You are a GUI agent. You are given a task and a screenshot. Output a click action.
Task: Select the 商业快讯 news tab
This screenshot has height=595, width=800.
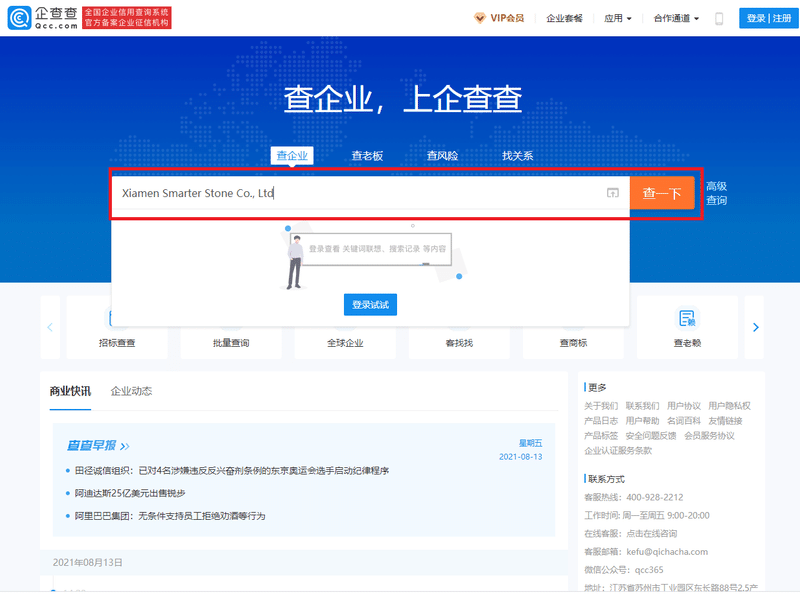point(70,391)
